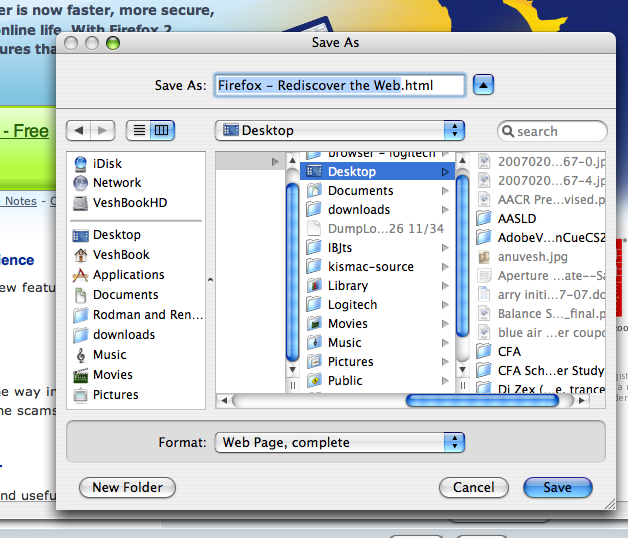The image size is (628, 538).
Task: Select CFA Sch...er Study folder
Action: 541,371
